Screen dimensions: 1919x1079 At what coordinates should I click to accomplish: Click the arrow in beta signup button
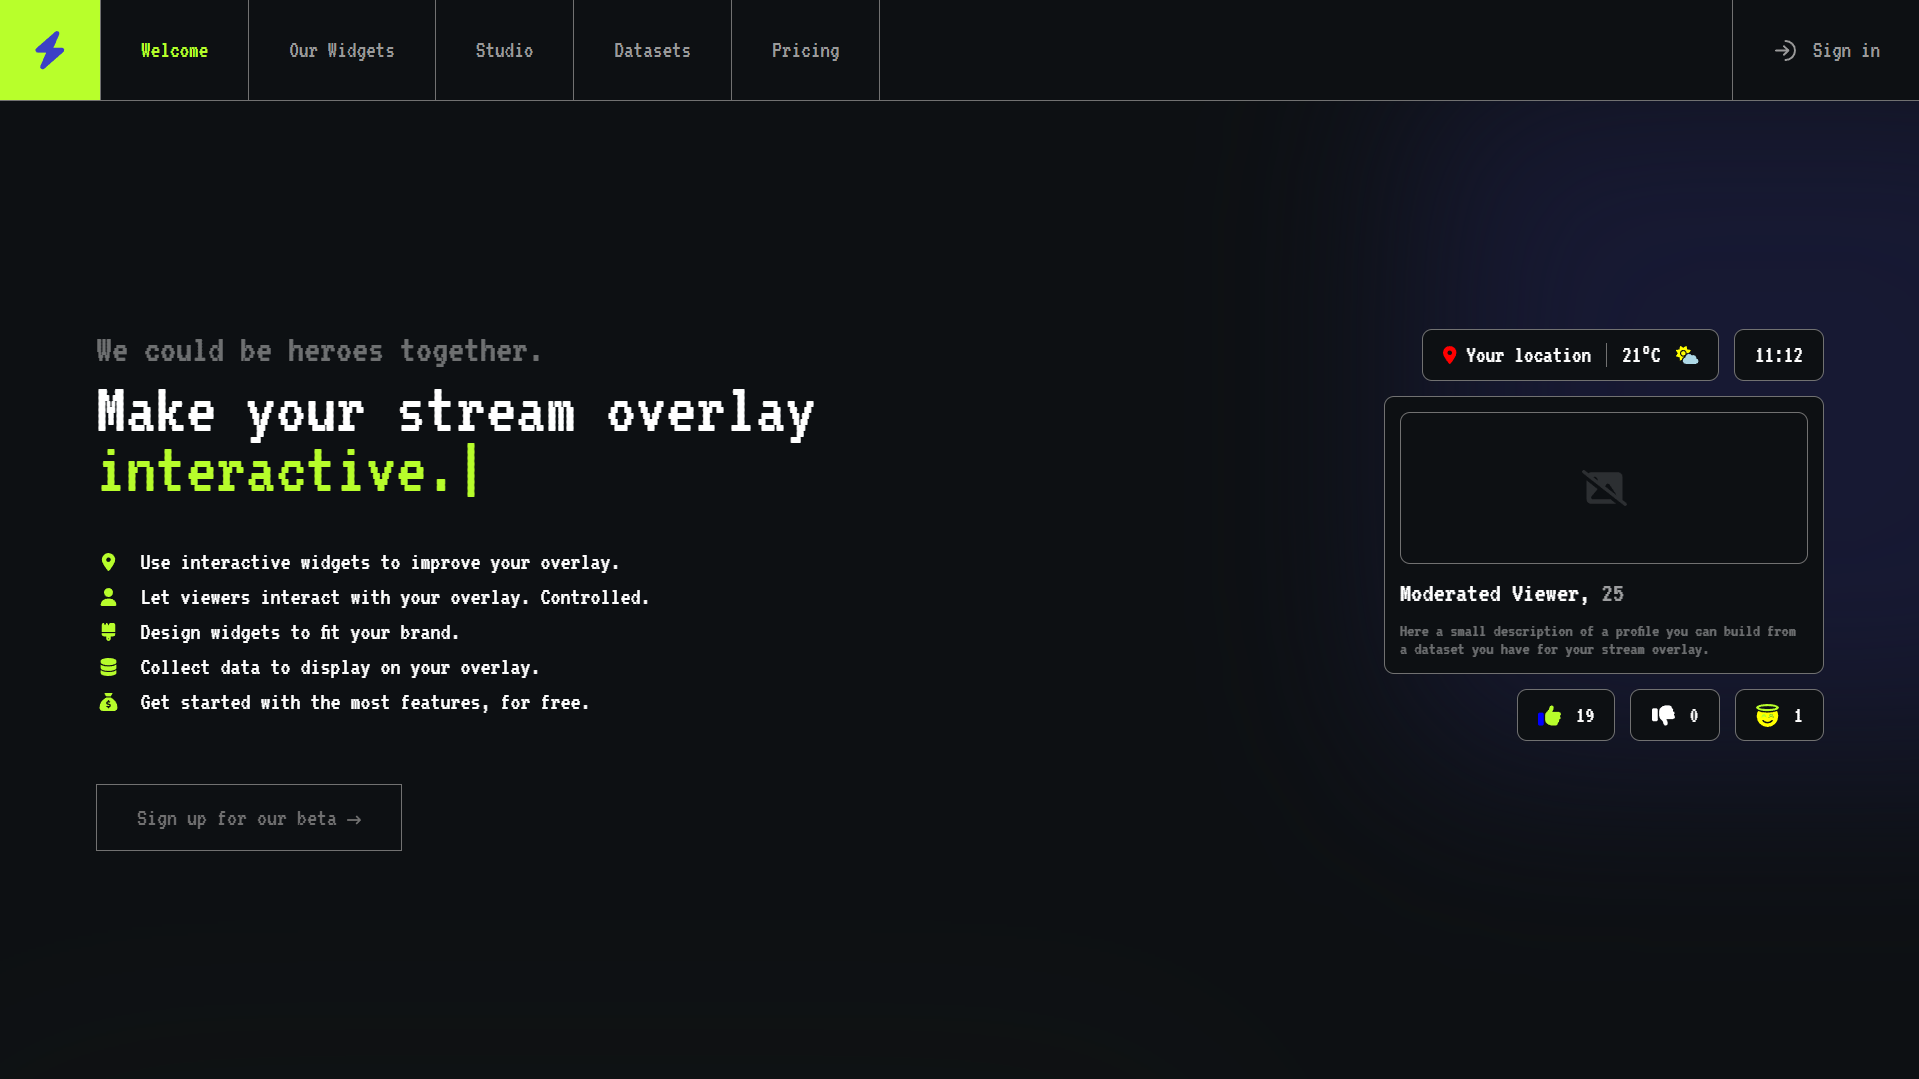coord(354,819)
